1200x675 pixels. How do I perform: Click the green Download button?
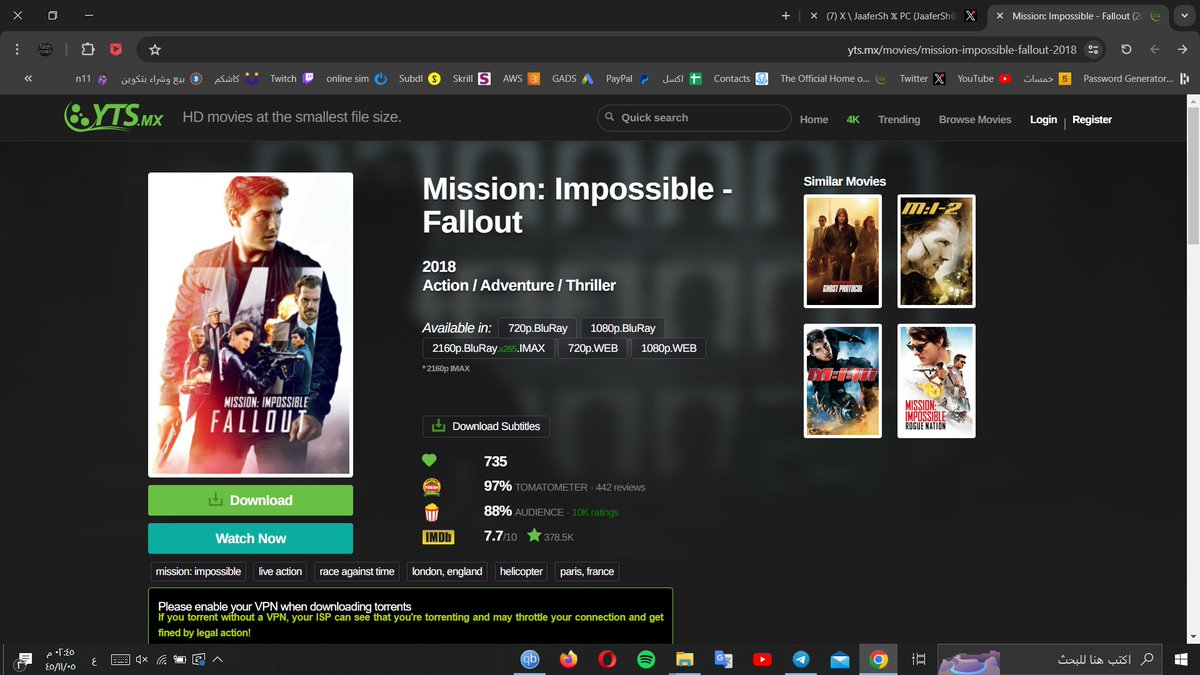click(x=250, y=500)
